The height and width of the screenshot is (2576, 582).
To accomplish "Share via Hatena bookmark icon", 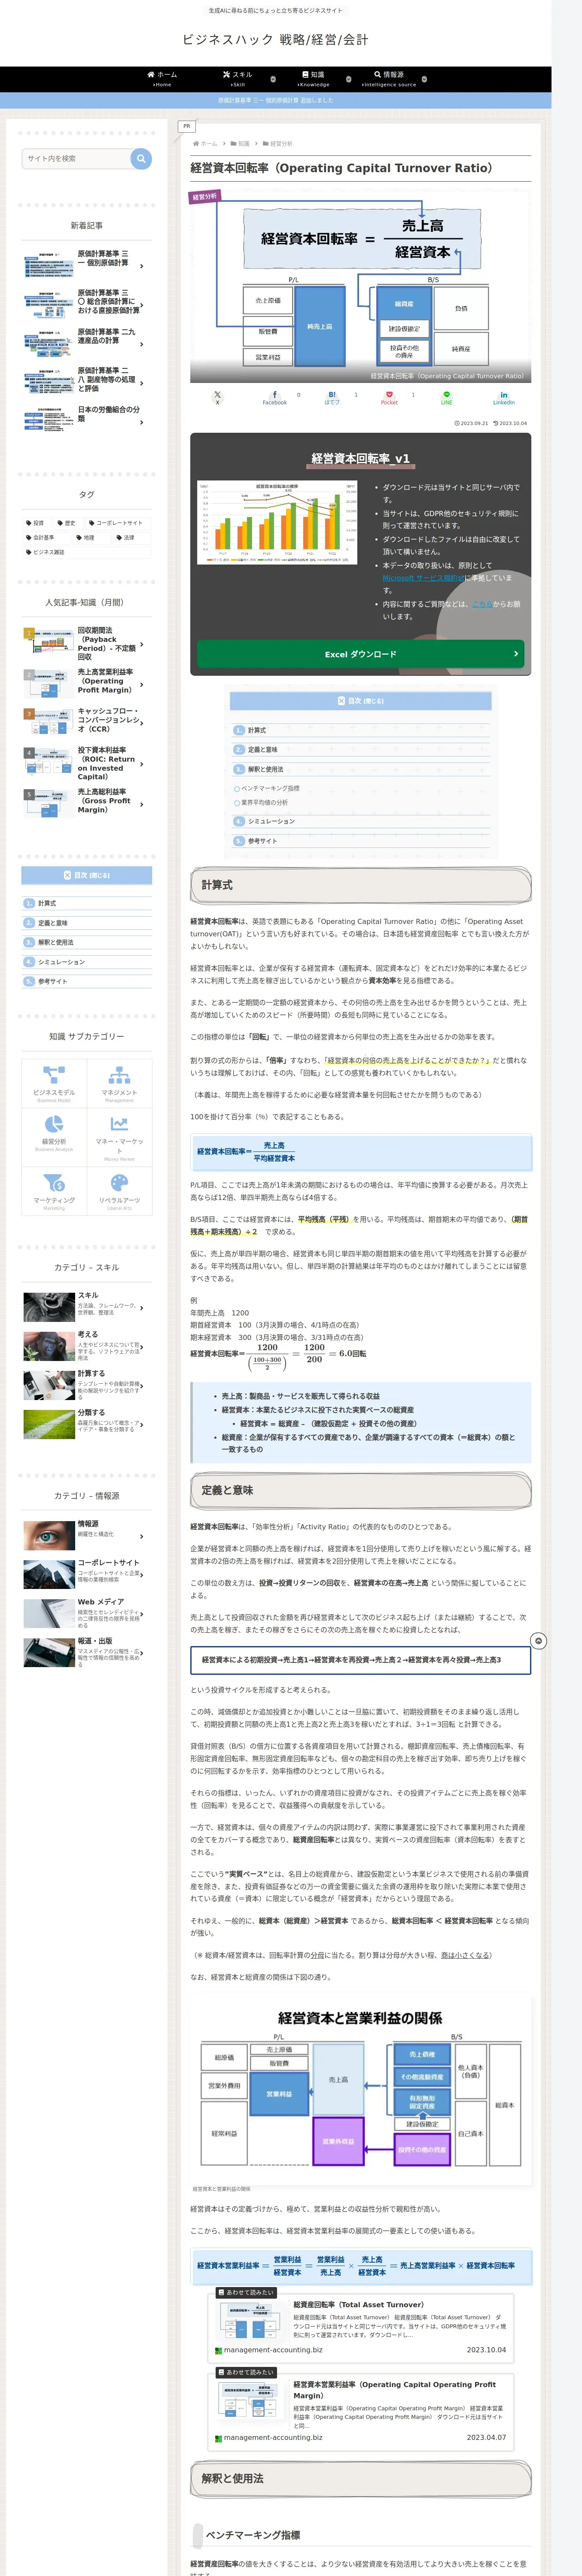I will tap(332, 397).
